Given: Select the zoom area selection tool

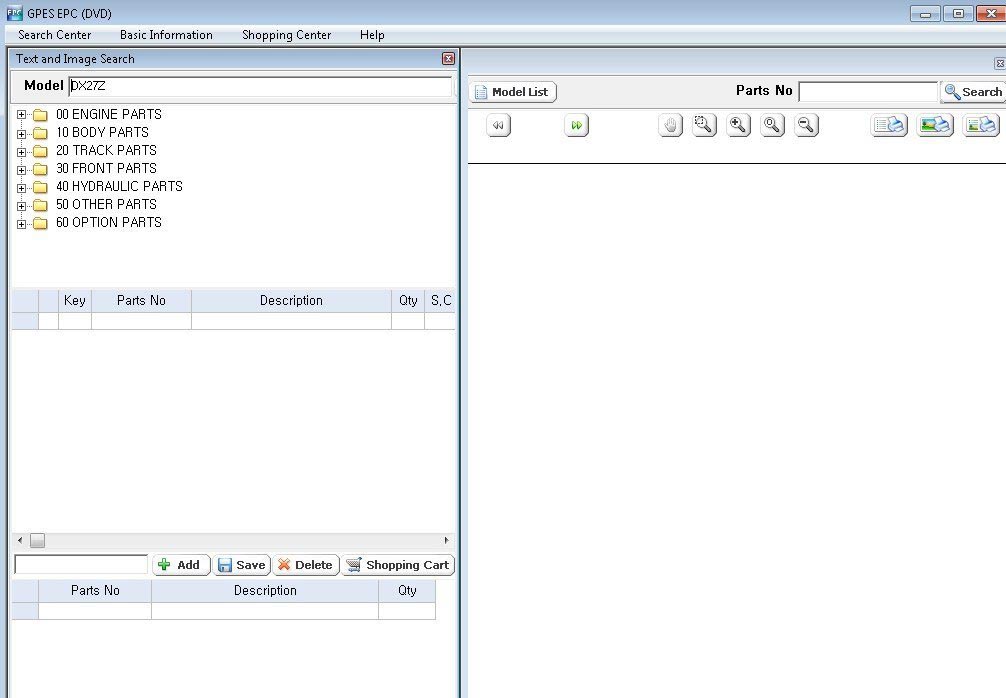Looking at the screenshot, I should click(x=705, y=125).
